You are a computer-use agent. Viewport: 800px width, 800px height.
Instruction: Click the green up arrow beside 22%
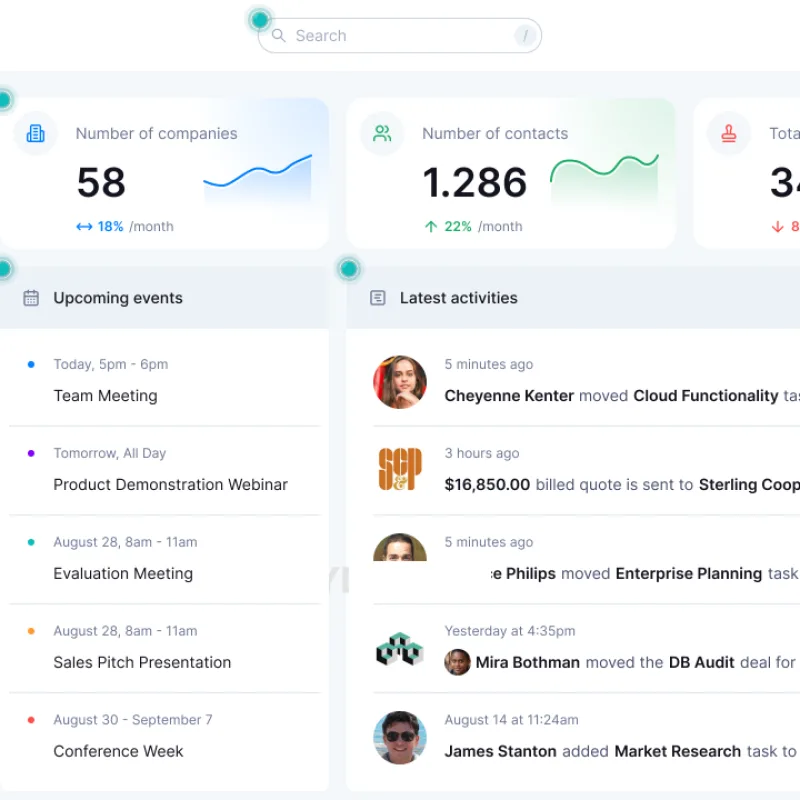(x=431, y=227)
